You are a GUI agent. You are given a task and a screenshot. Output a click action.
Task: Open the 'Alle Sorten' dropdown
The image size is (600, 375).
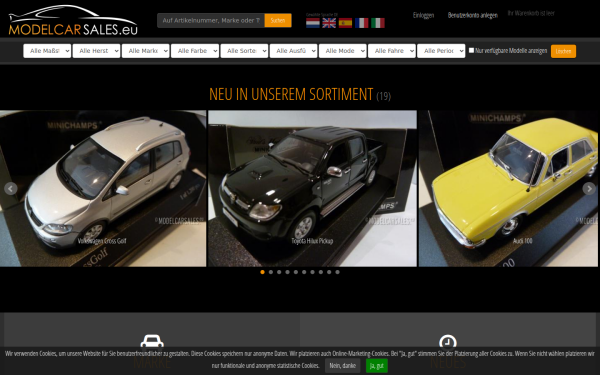(244, 51)
